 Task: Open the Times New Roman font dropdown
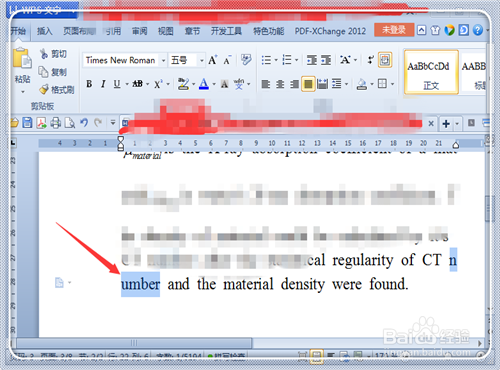pos(163,61)
